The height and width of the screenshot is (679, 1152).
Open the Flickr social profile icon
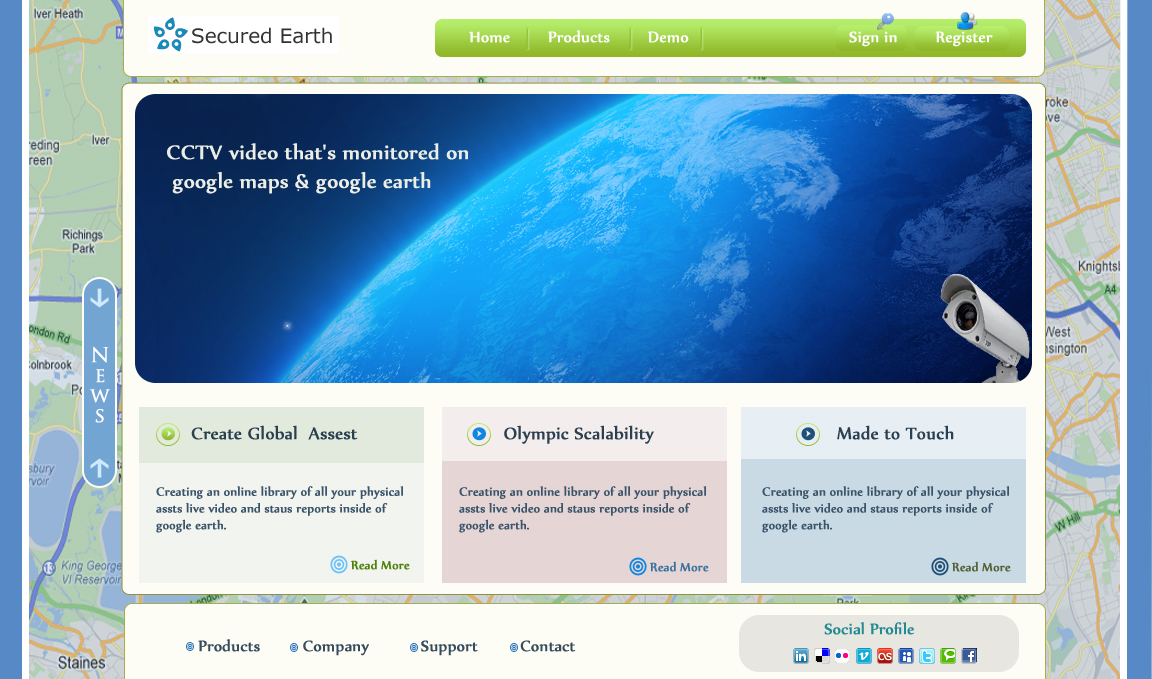click(x=843, y=655)
